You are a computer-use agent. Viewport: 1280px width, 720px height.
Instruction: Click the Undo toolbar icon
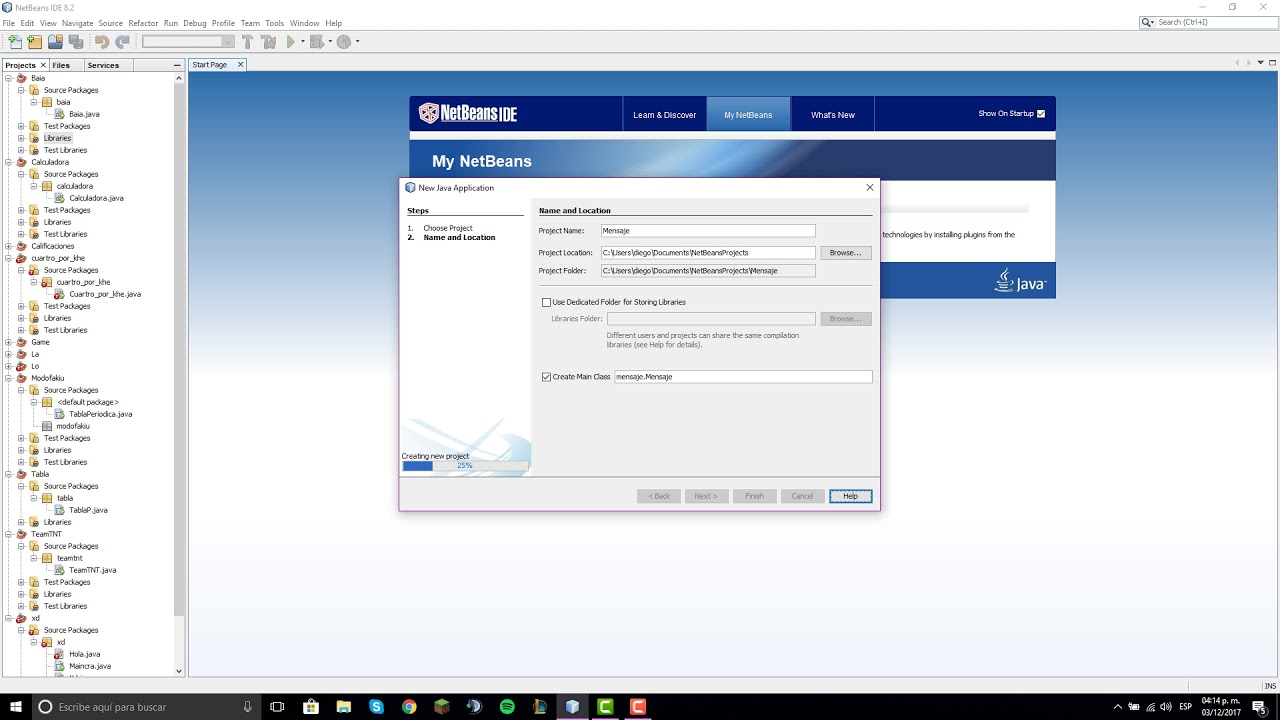click(102, 42)
